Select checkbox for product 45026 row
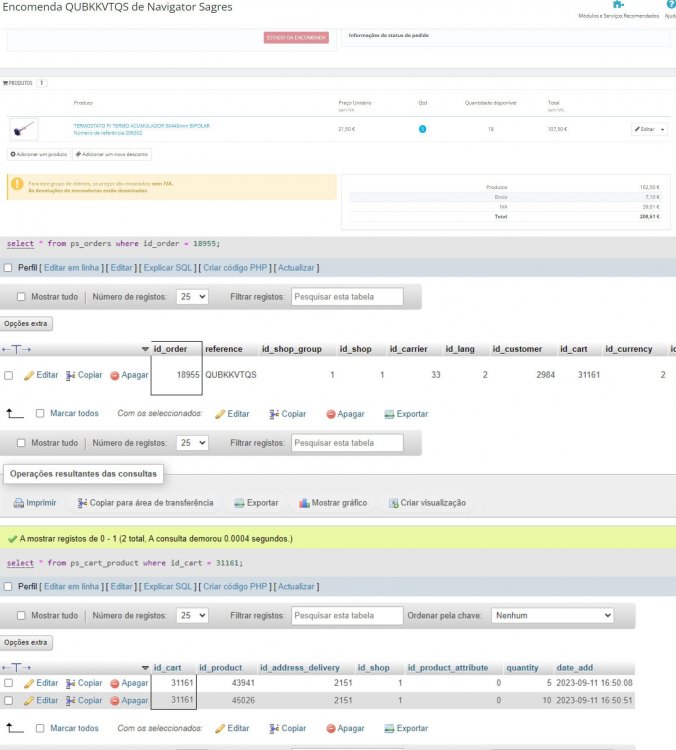Image resolution: width=676 pixels, height=750 pixels. coord(9,701)
